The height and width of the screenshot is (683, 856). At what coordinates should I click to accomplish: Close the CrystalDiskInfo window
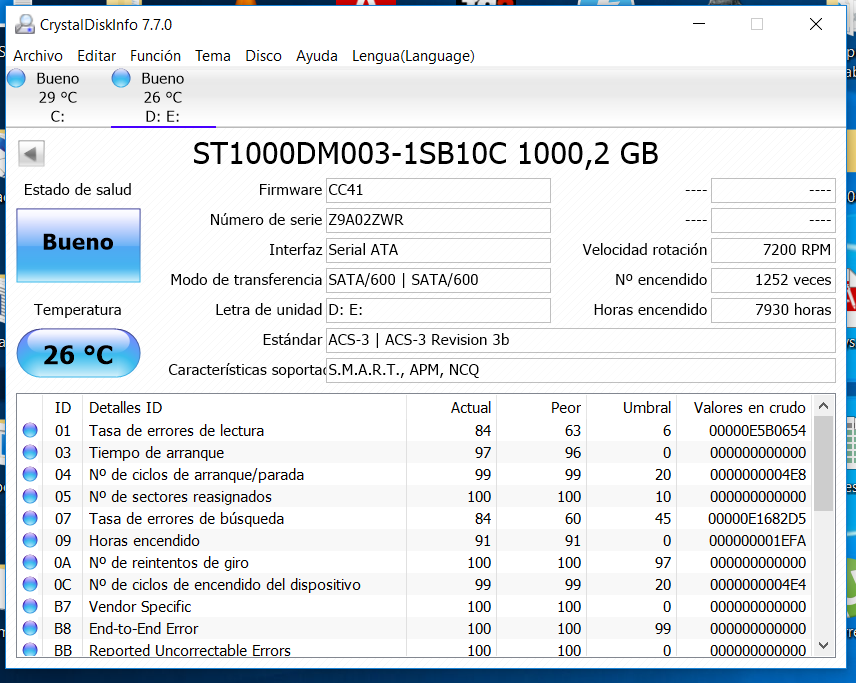point(816,24)
